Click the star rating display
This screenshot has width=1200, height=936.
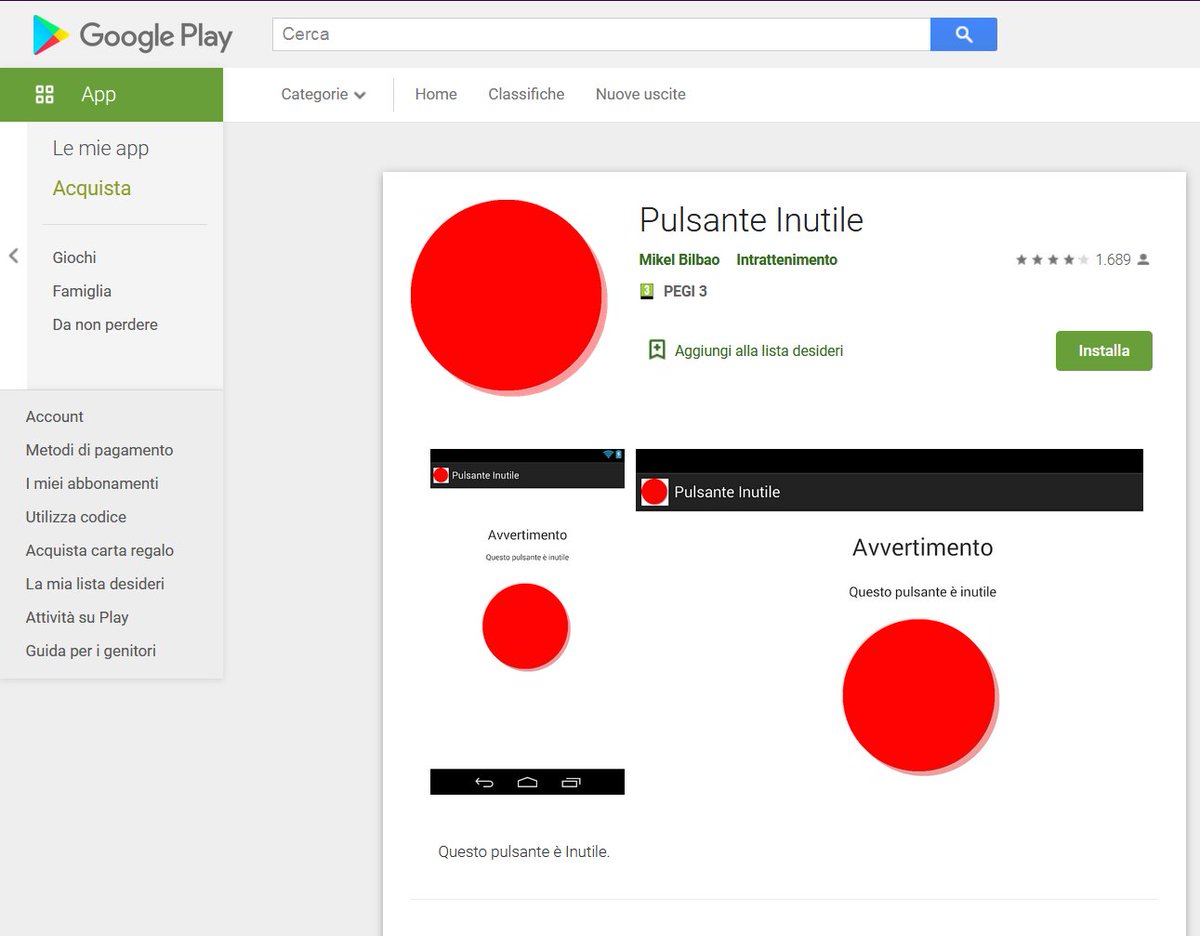(x=1052, y=260)
